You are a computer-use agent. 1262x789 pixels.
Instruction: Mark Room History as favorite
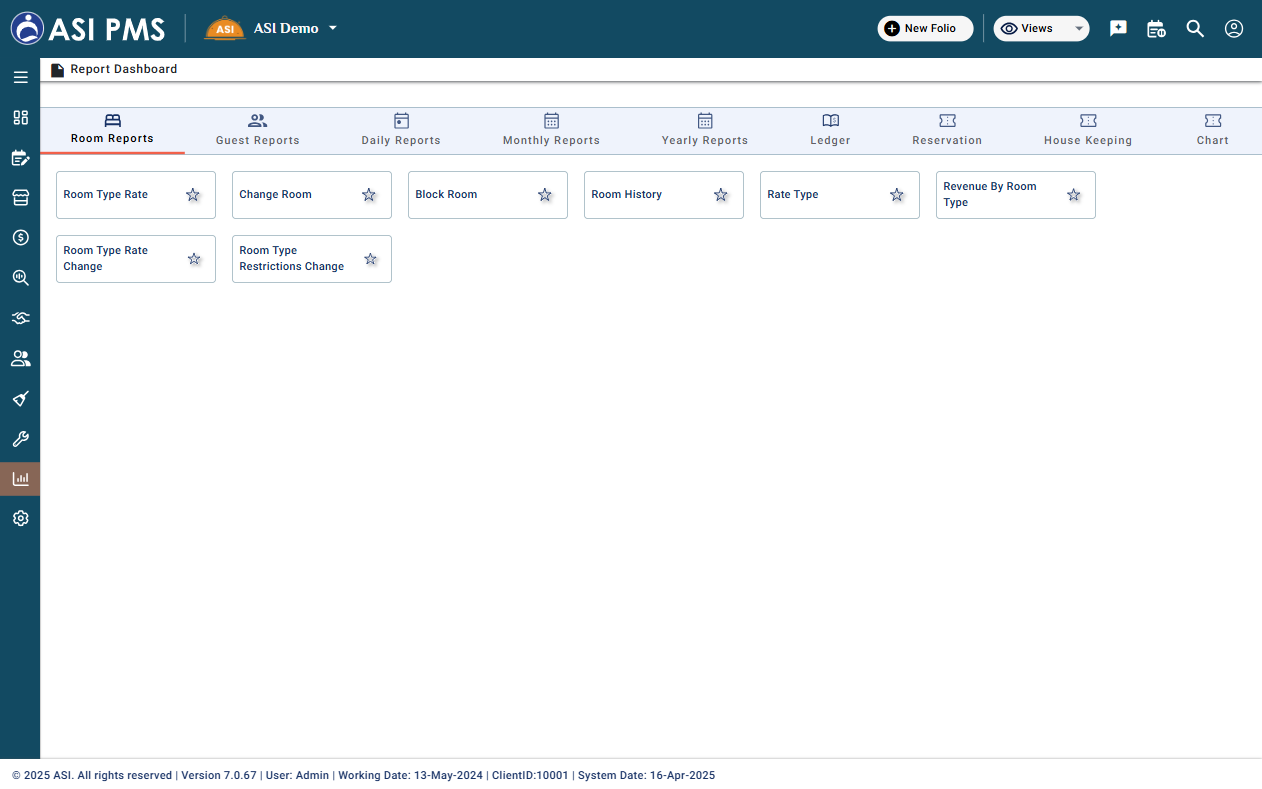pyautogui.click(x=721, y=195)
